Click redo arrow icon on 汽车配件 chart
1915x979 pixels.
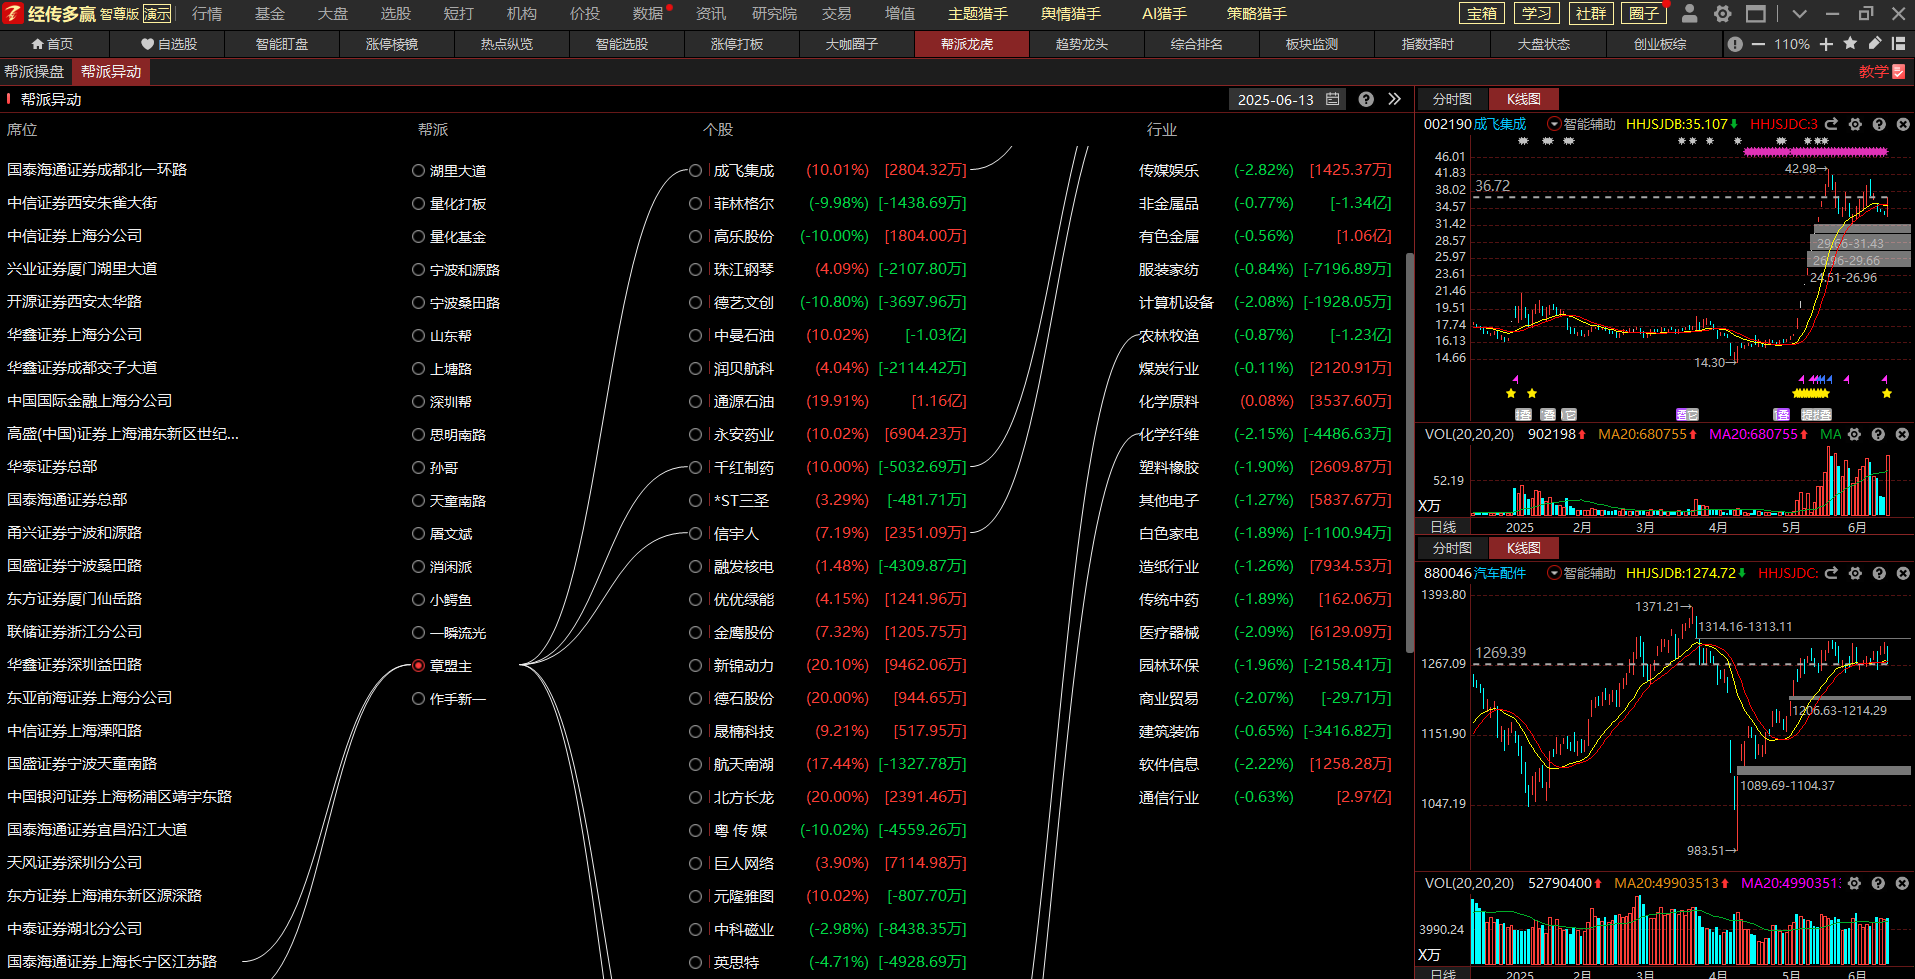pos(1831,573)
